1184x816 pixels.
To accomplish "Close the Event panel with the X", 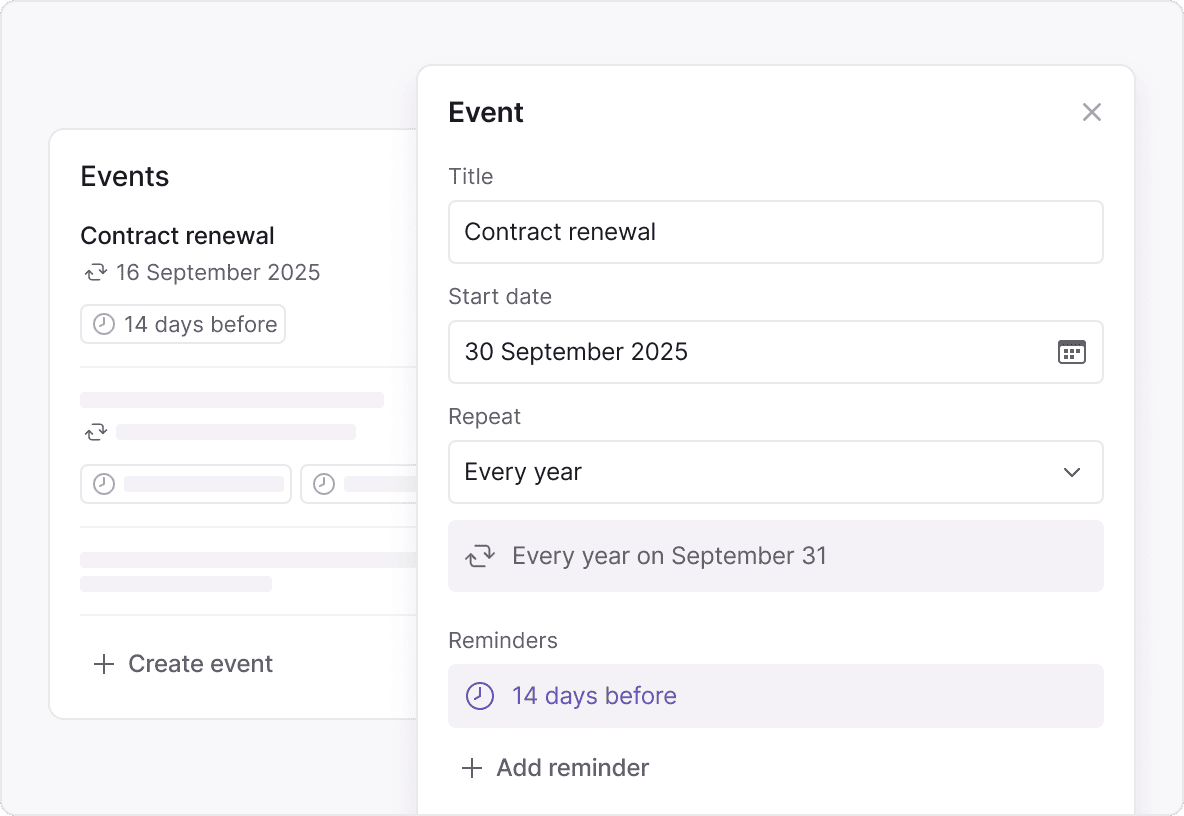I will click(1091, 112).
